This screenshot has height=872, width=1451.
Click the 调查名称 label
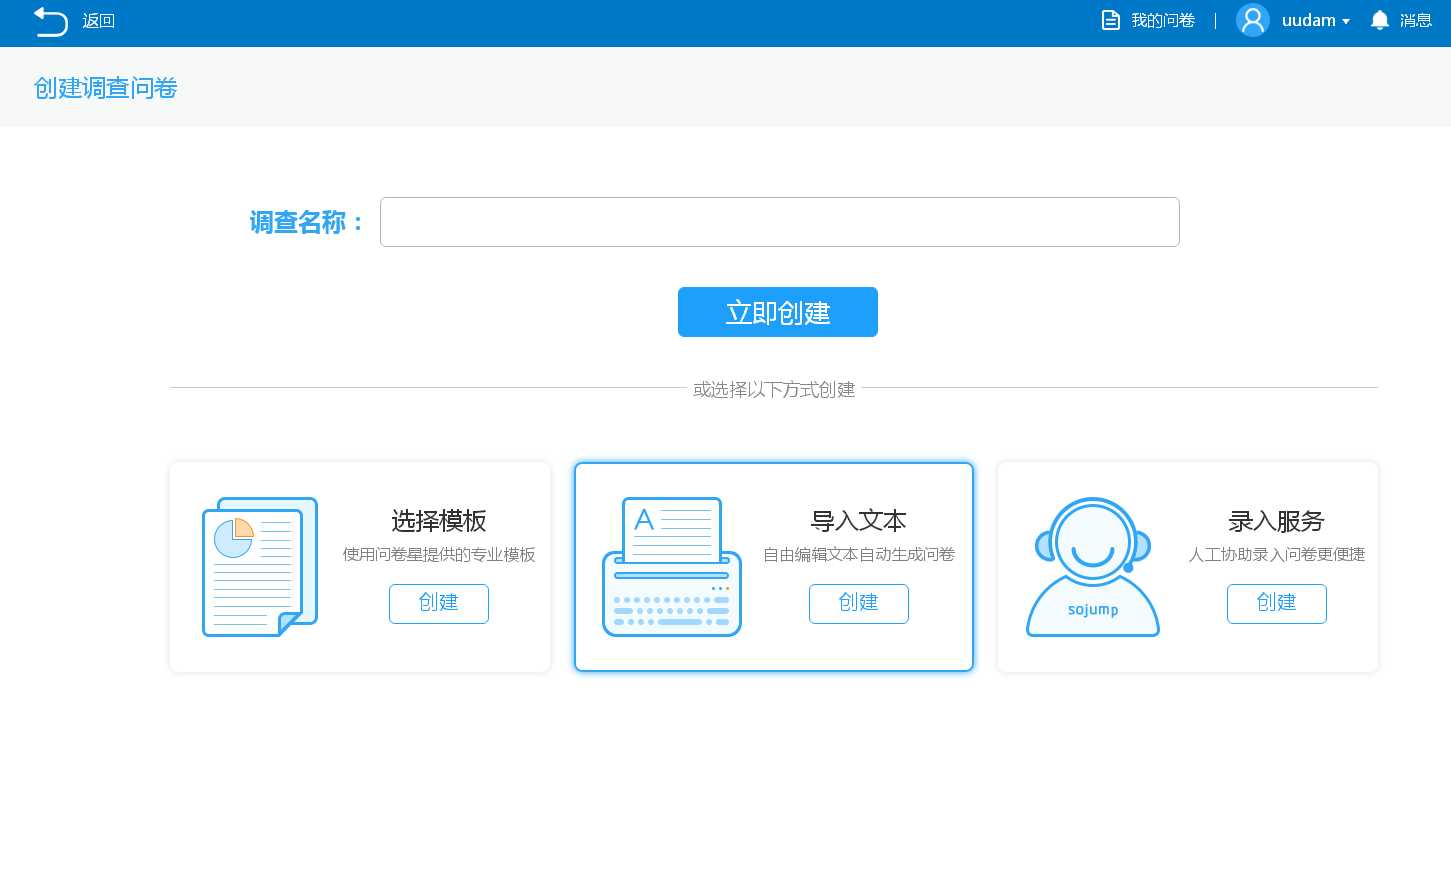[306, 222]
